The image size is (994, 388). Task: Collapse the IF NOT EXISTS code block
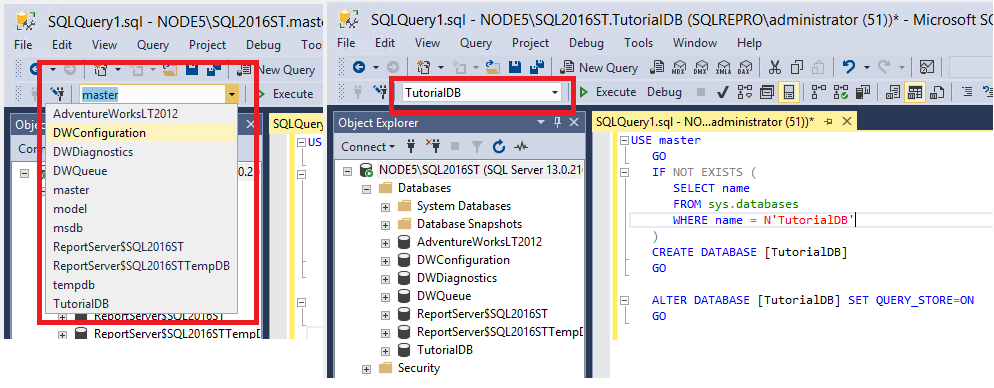pos(624,172)
